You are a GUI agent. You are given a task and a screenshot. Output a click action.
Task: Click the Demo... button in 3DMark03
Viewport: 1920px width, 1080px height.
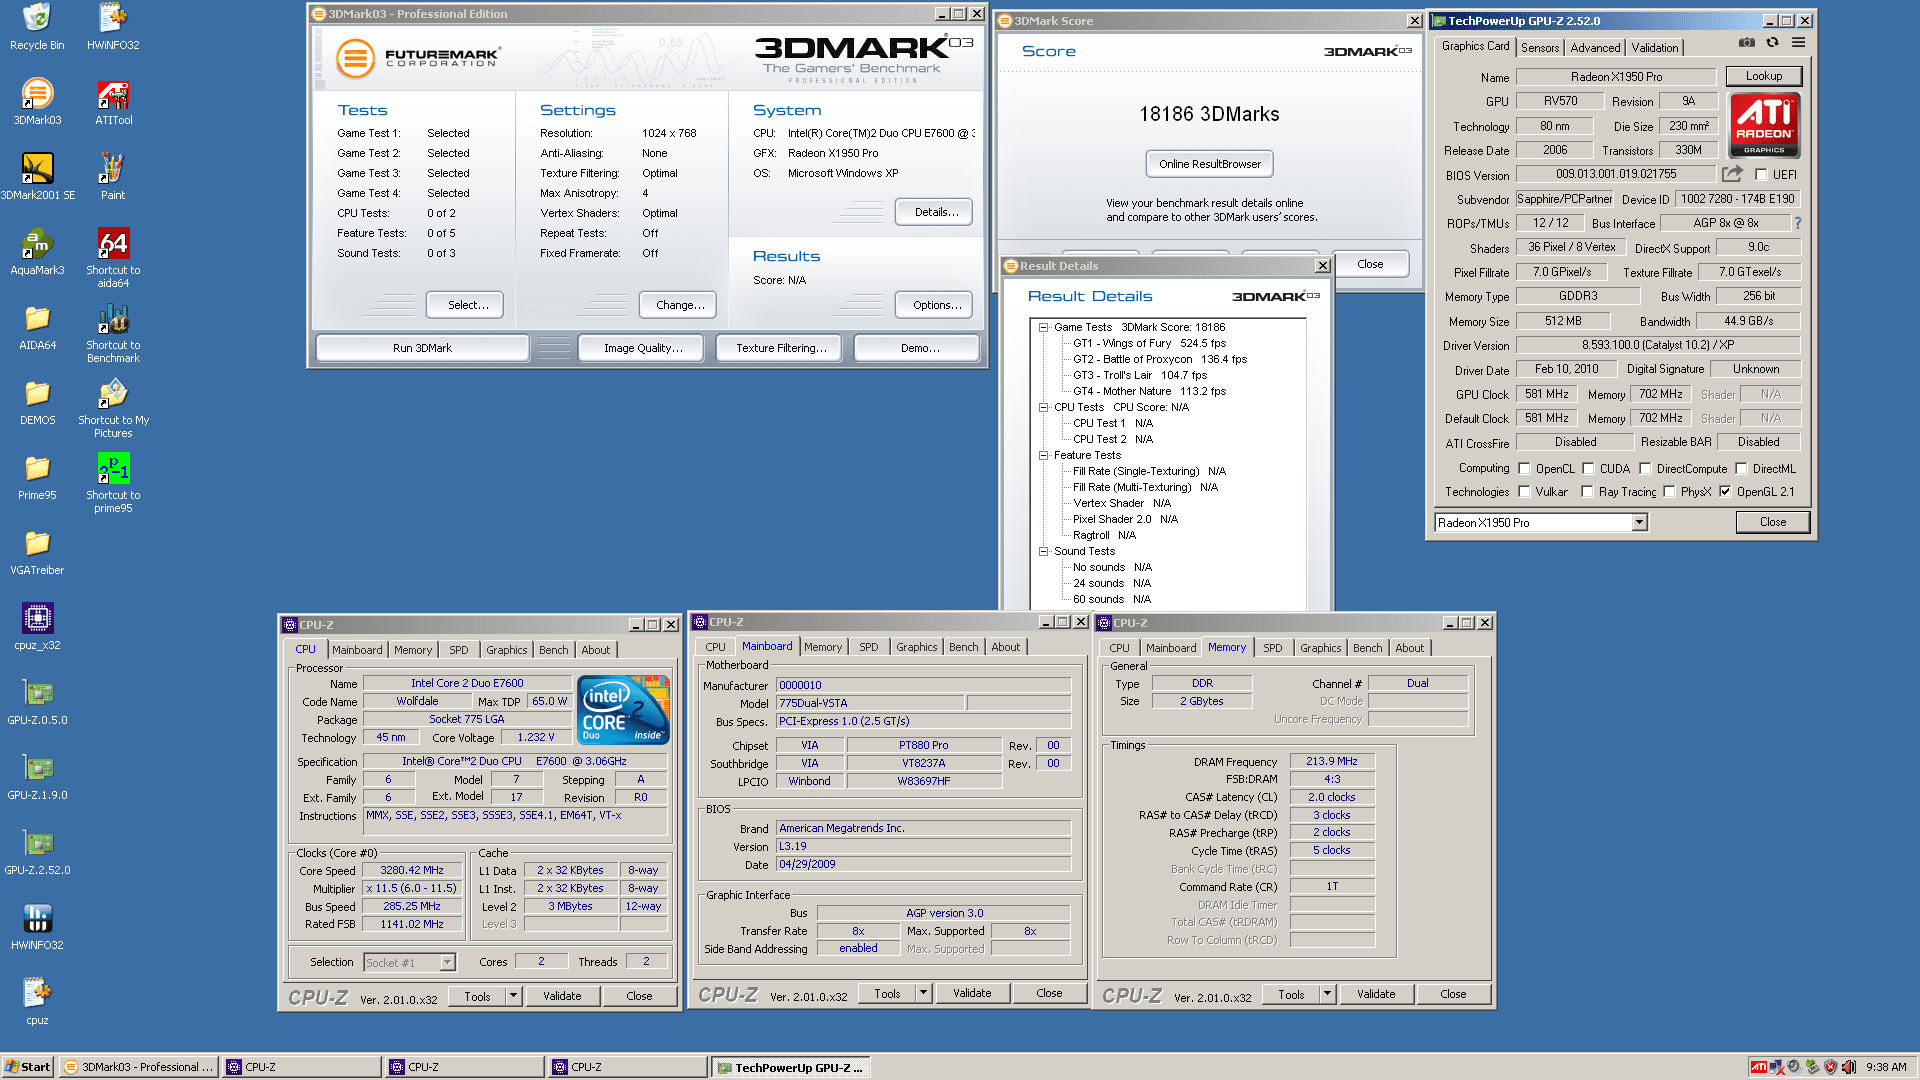(x=919, y=348)
